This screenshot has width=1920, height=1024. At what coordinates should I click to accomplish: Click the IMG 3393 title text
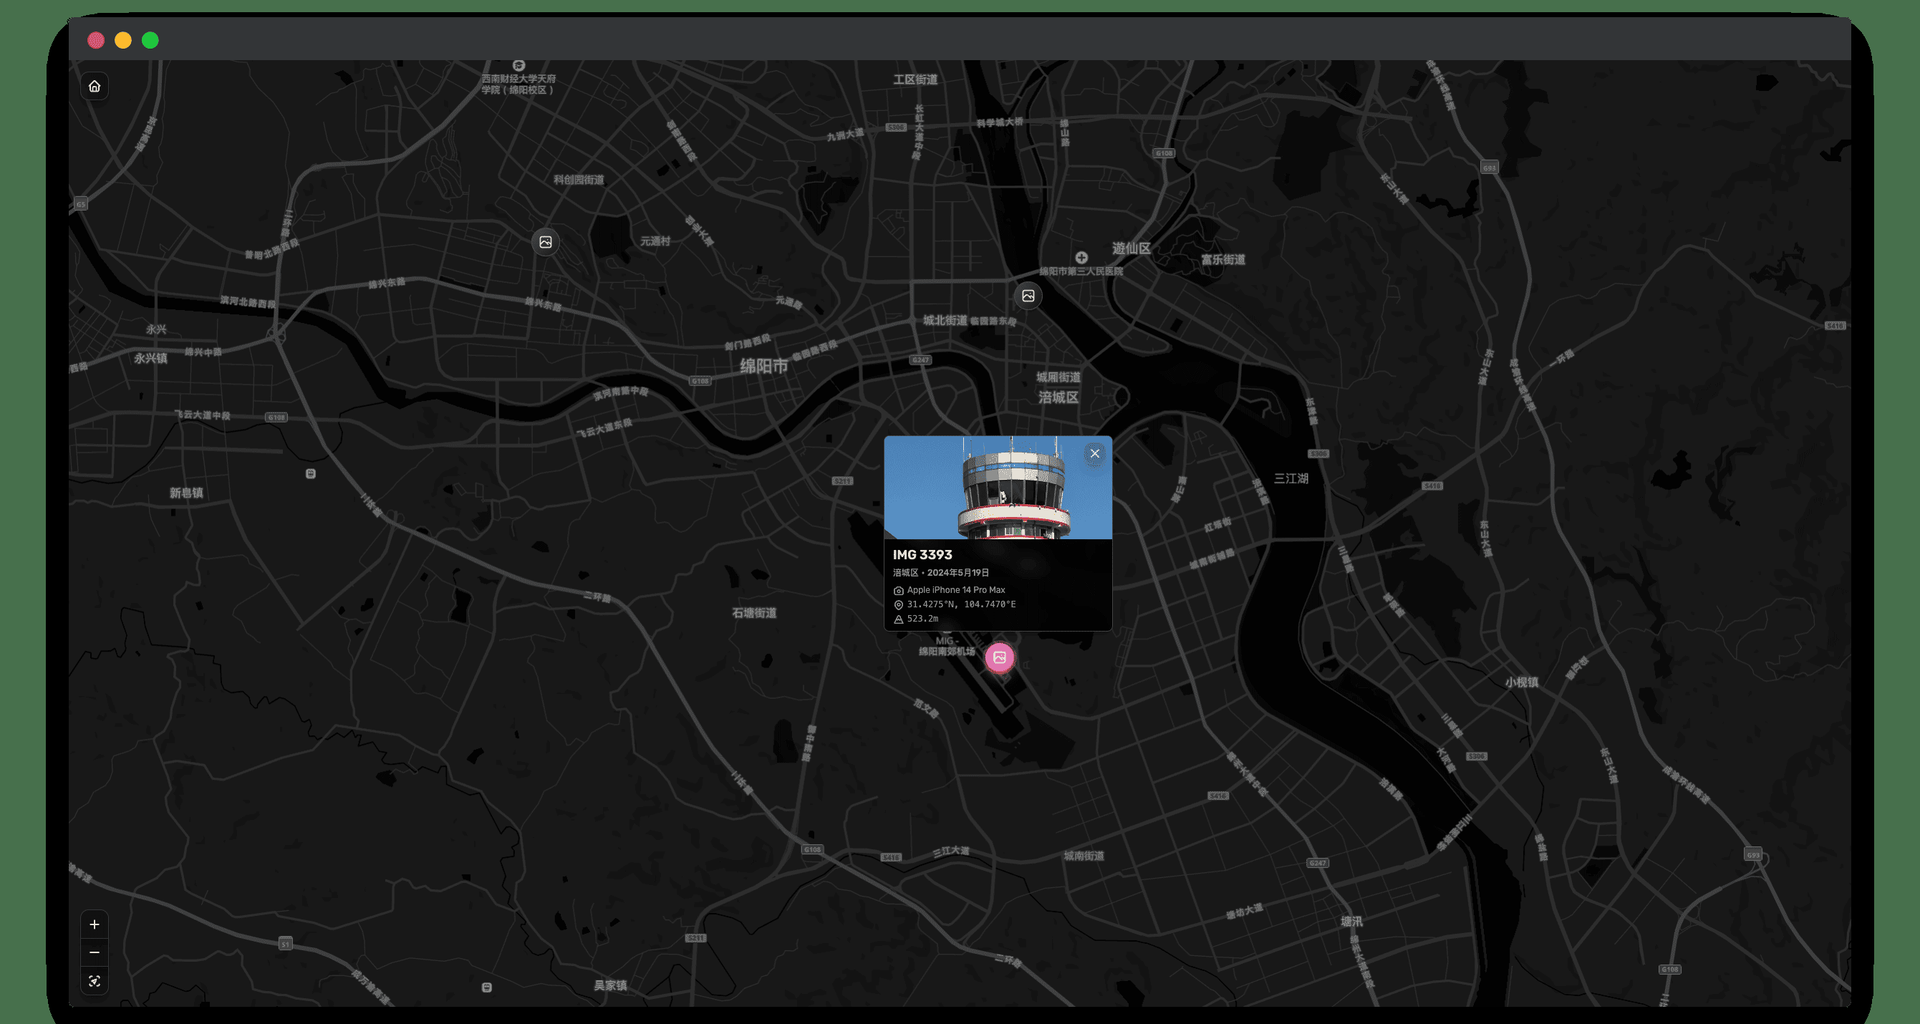[922, 555]
